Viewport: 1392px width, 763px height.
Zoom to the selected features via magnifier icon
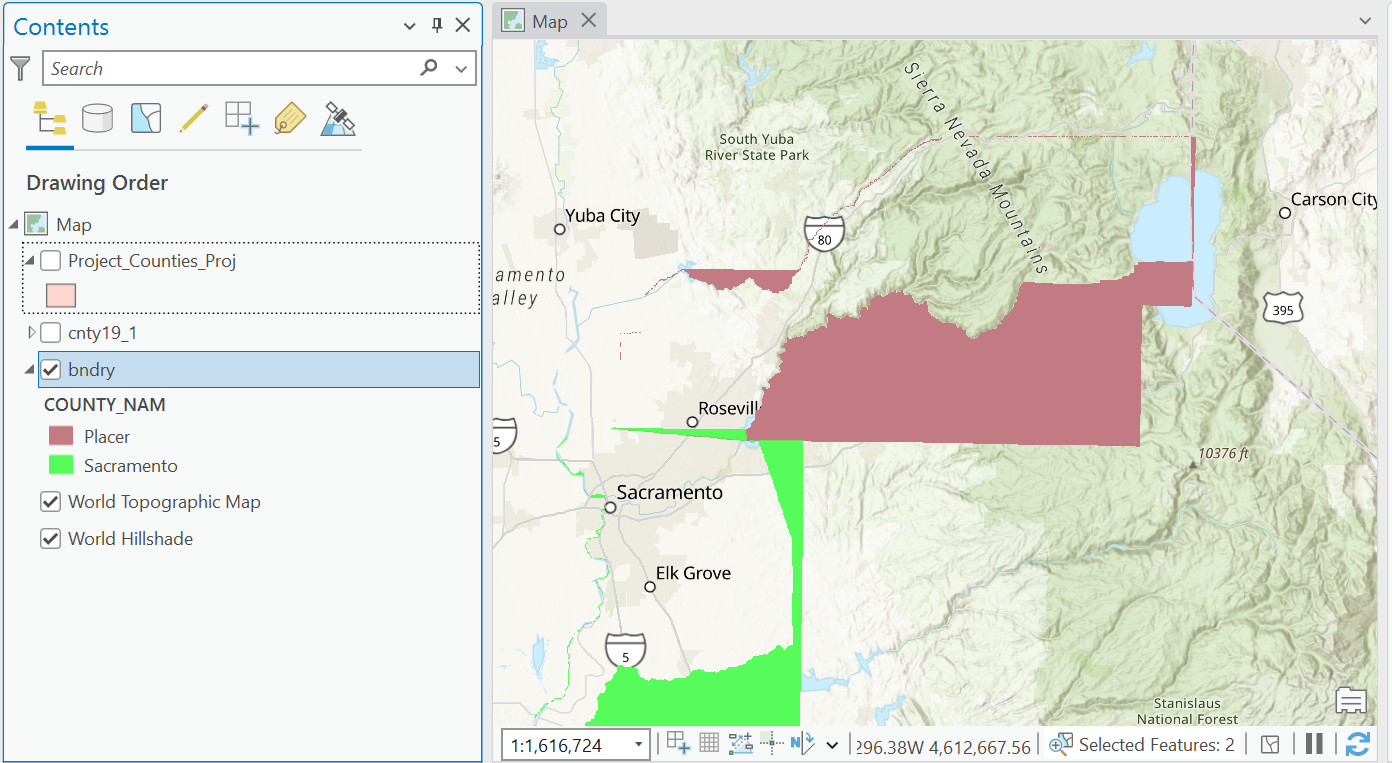tap(1060, 744)
